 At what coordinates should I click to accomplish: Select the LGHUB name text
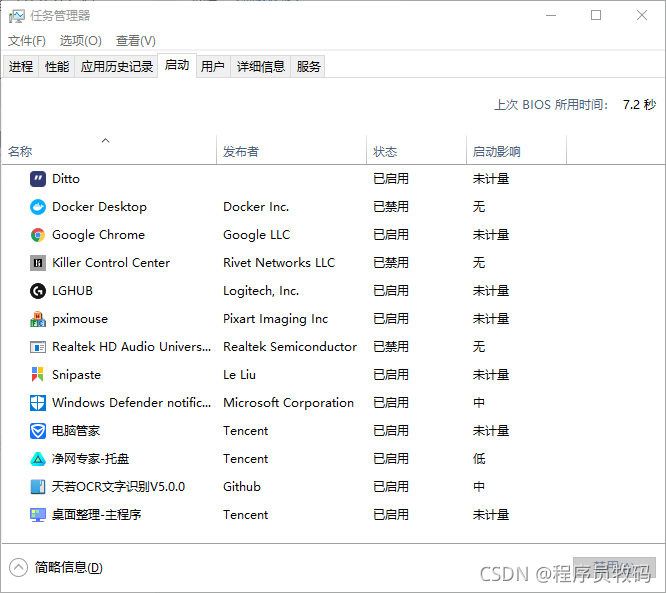[72, 291]
